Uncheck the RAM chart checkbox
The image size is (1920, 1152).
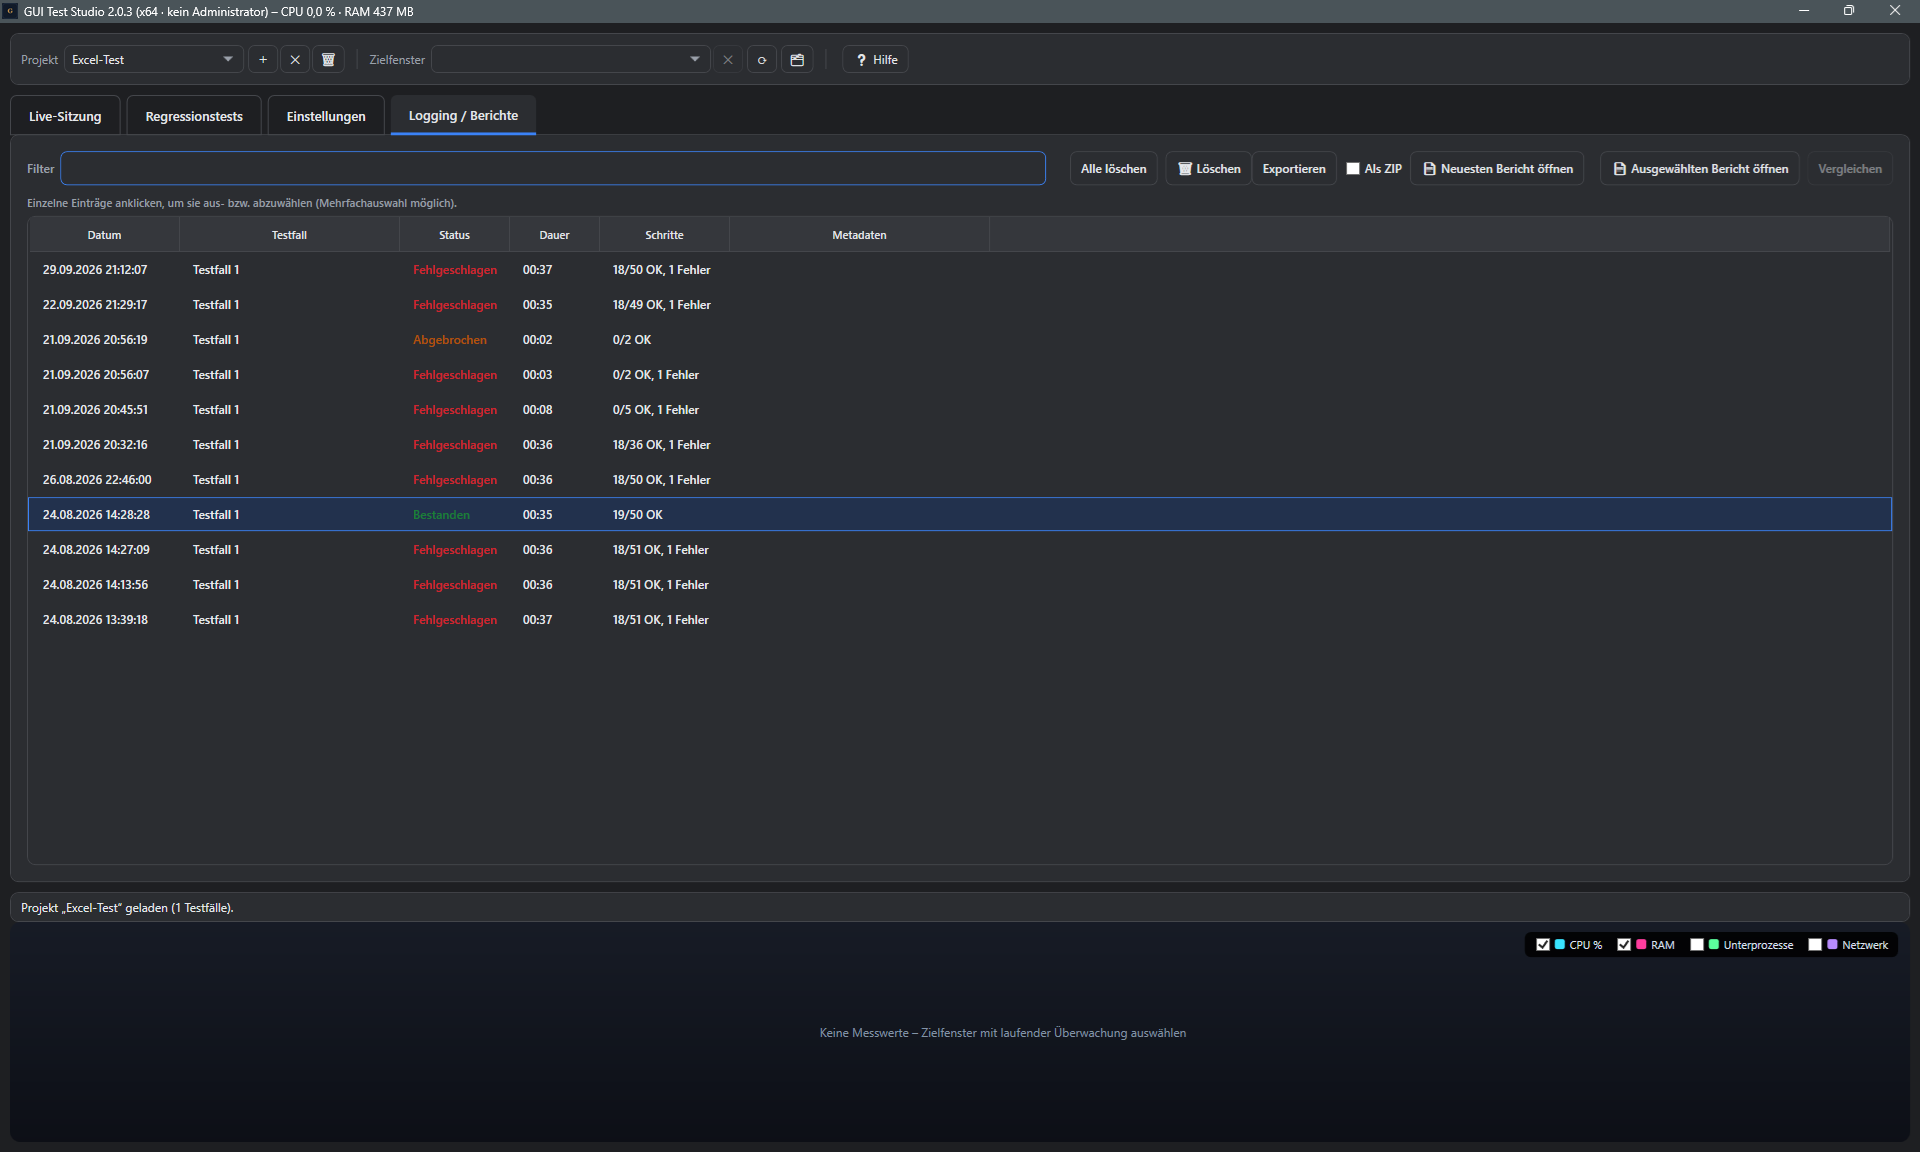[x=1624, y=945]
